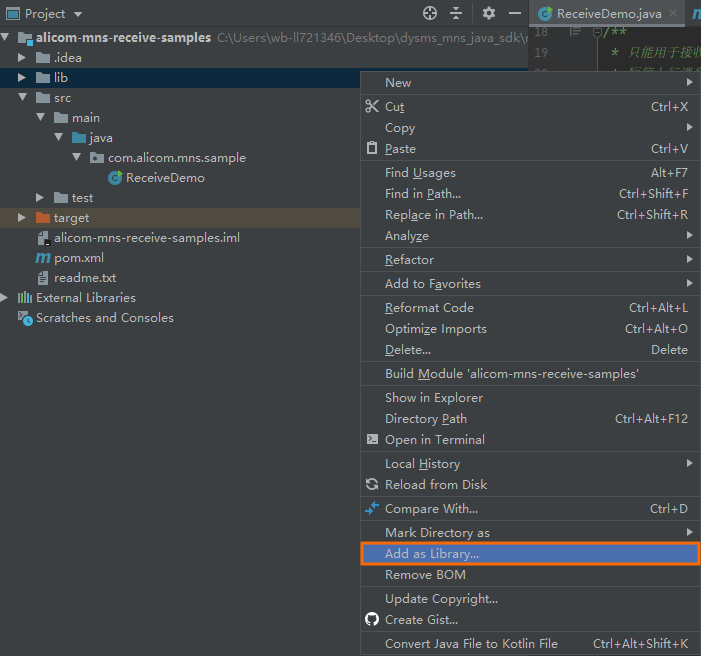Viewport: 701px width, 656px height.
Task: Open the Analyze submenu
Action: coord(530,236)
